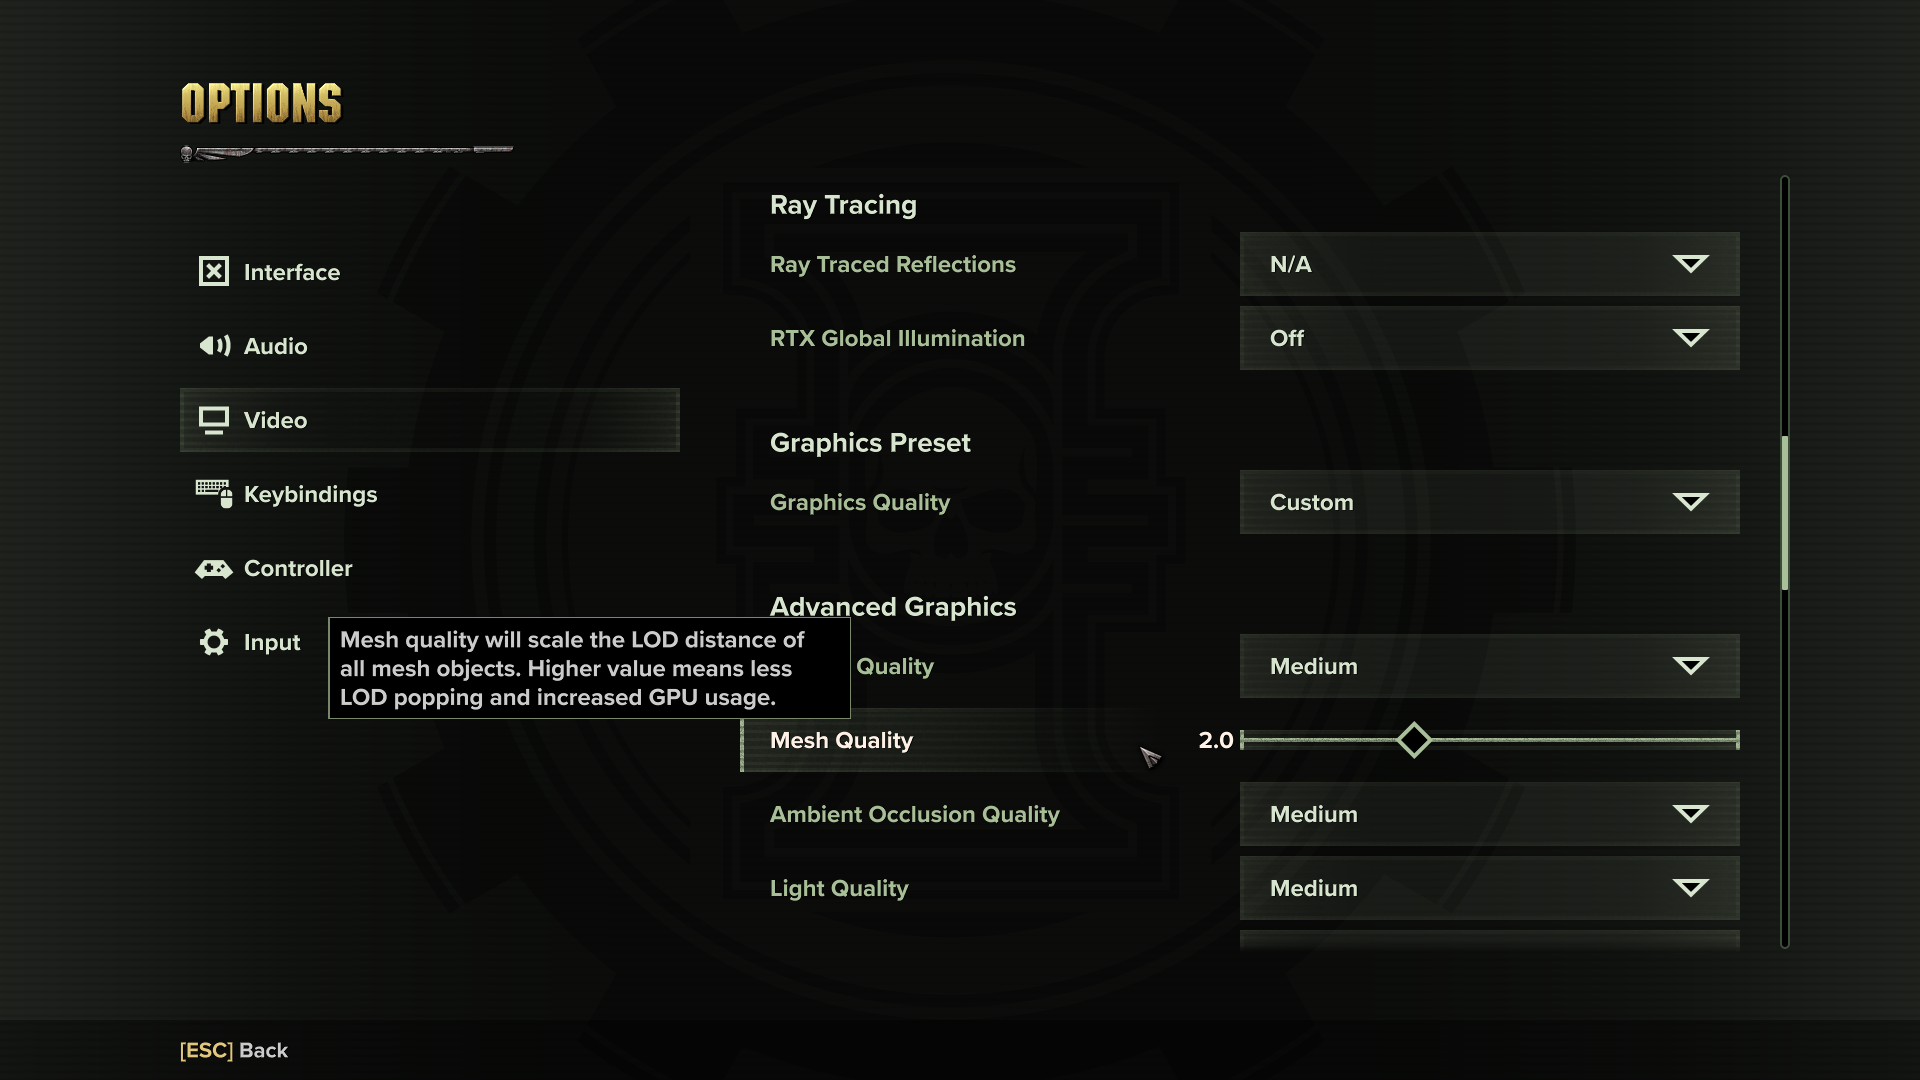This screenshot has width=1920, height=1080.
Task: Click the Input gear icon
Action: pyautogui.click(x=213, y=642)
